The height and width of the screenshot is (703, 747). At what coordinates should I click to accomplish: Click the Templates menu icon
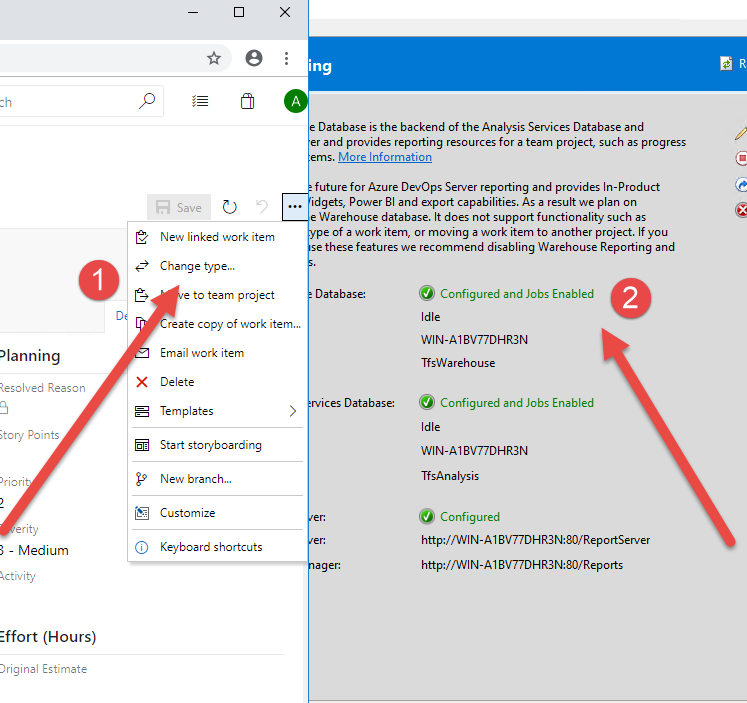[142, 411]
